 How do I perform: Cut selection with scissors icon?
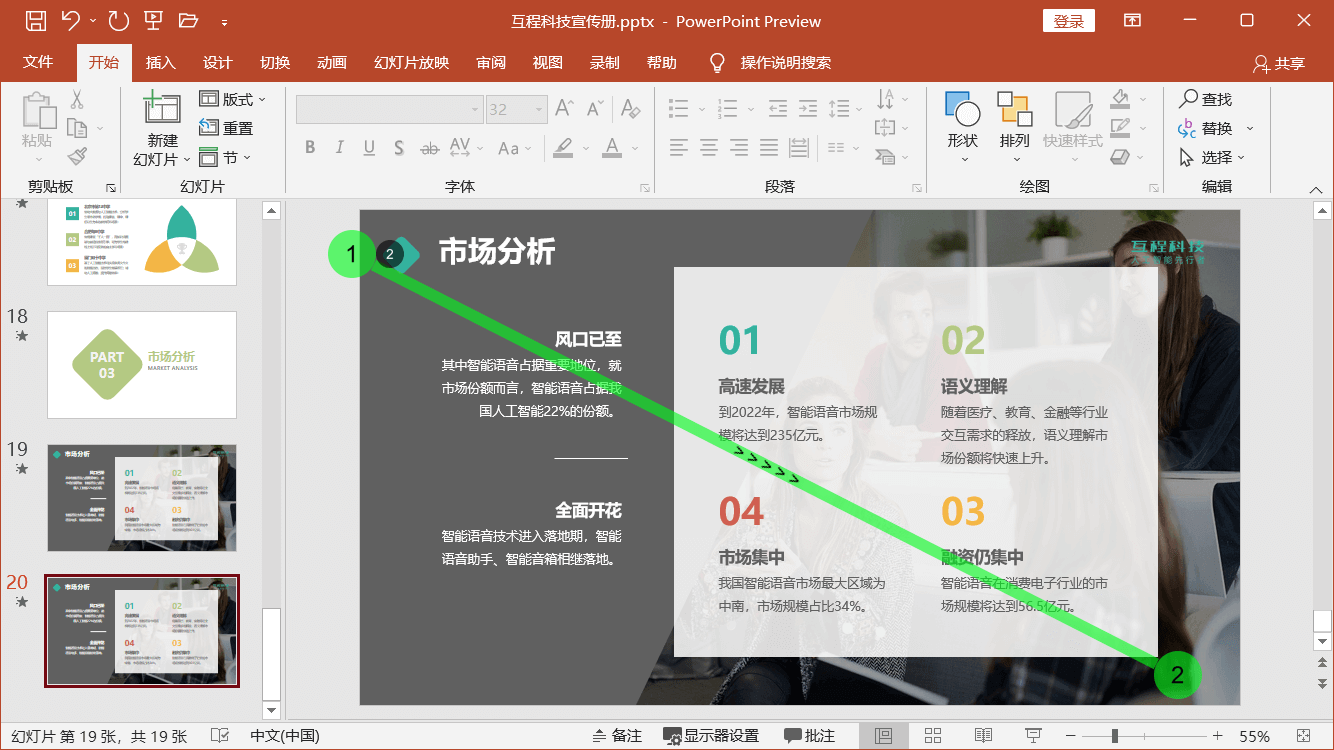click(x=77, y=100)
